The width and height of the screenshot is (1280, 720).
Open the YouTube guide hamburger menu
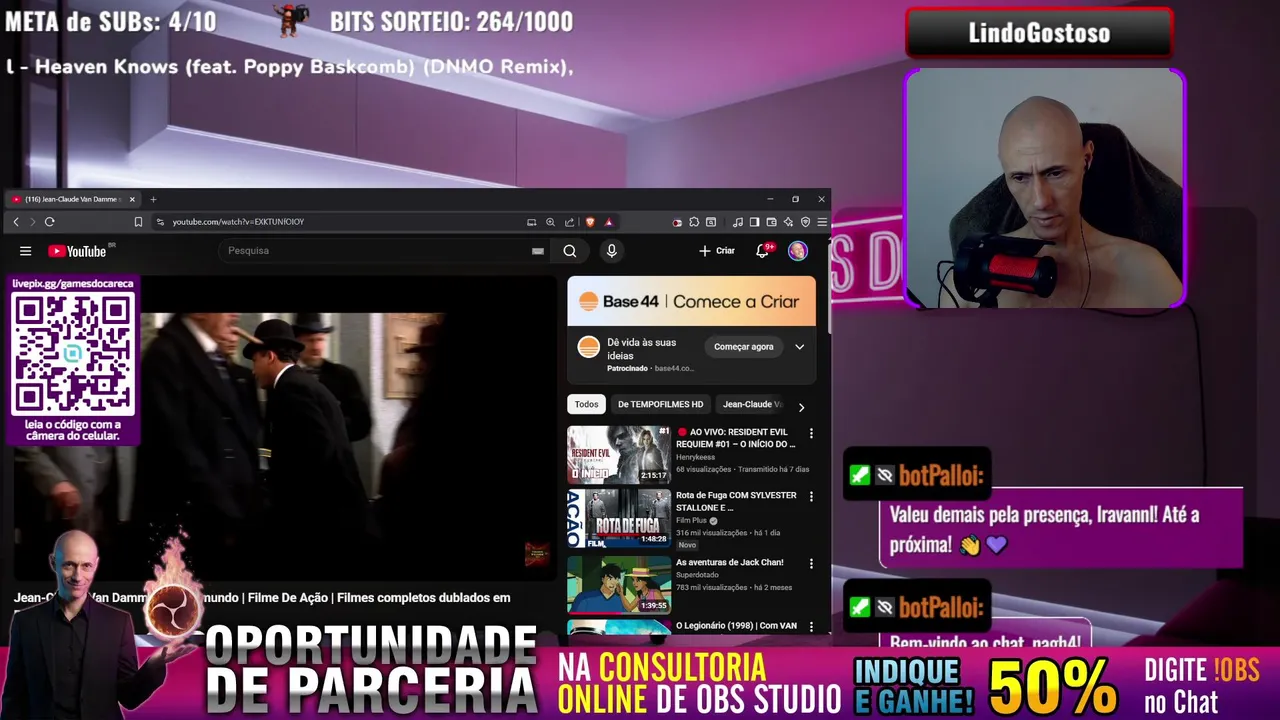(26, 251)
